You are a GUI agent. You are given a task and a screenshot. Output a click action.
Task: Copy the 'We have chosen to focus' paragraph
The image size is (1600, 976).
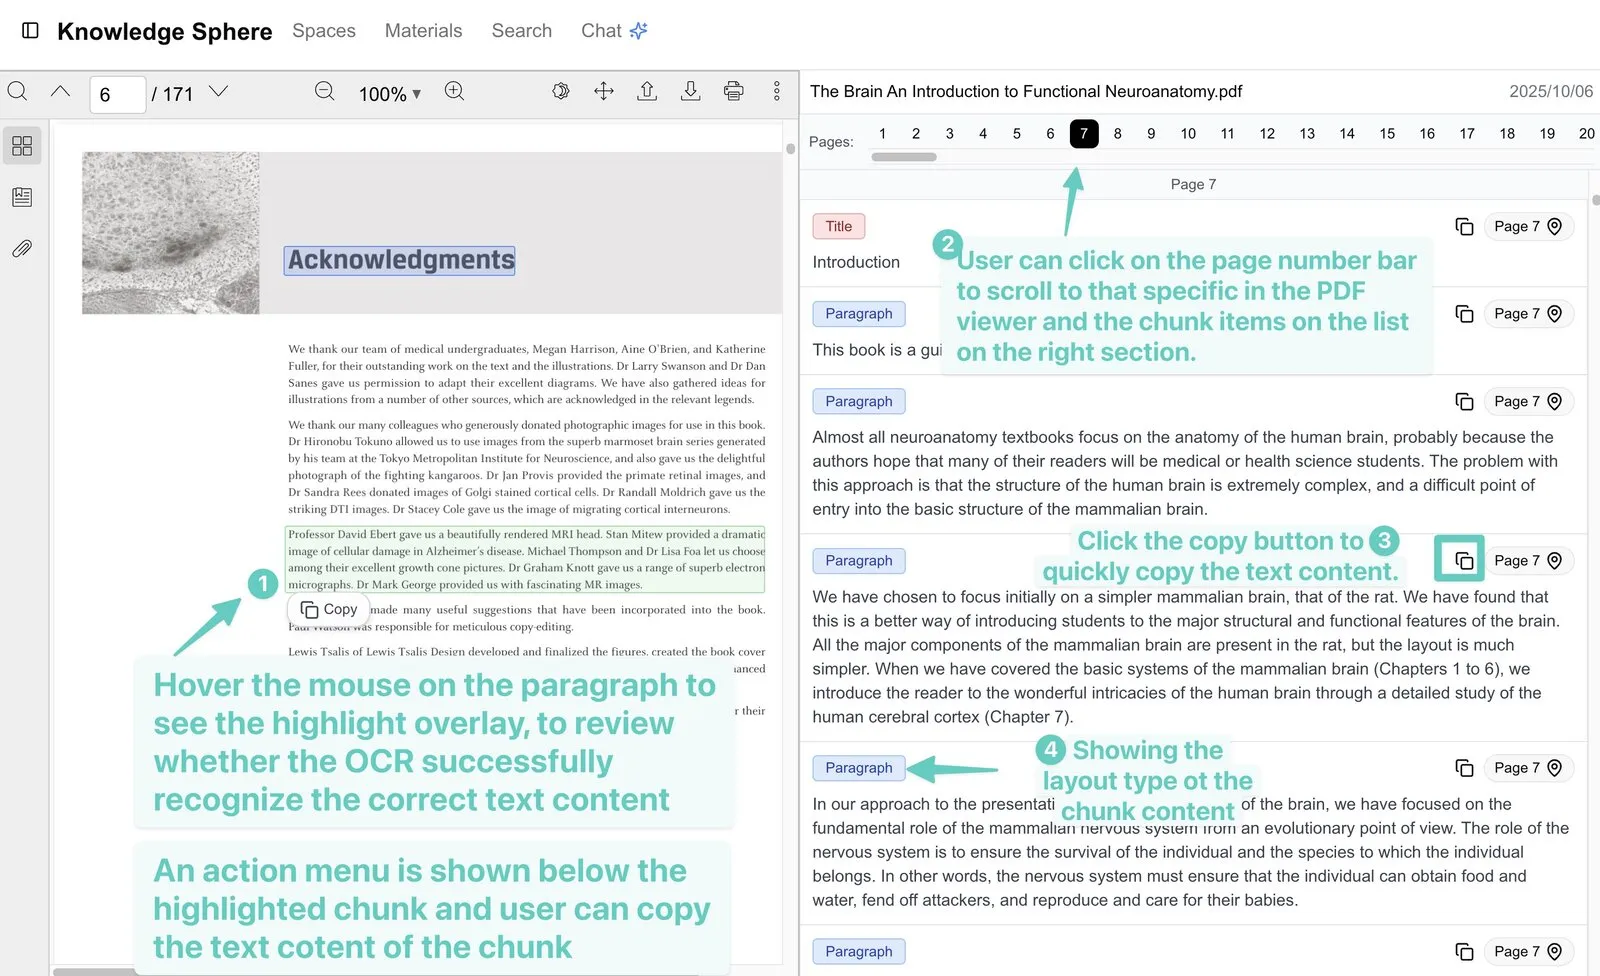click(1464, 561)
